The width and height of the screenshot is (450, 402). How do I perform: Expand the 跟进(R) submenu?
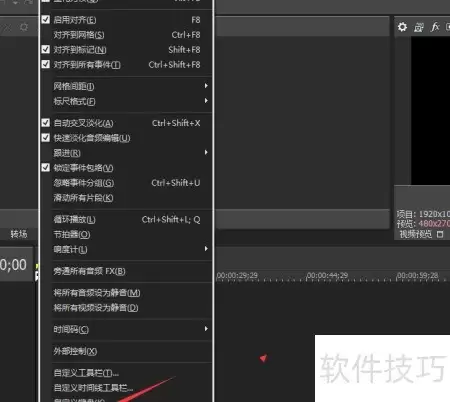(x=126, y=153)
